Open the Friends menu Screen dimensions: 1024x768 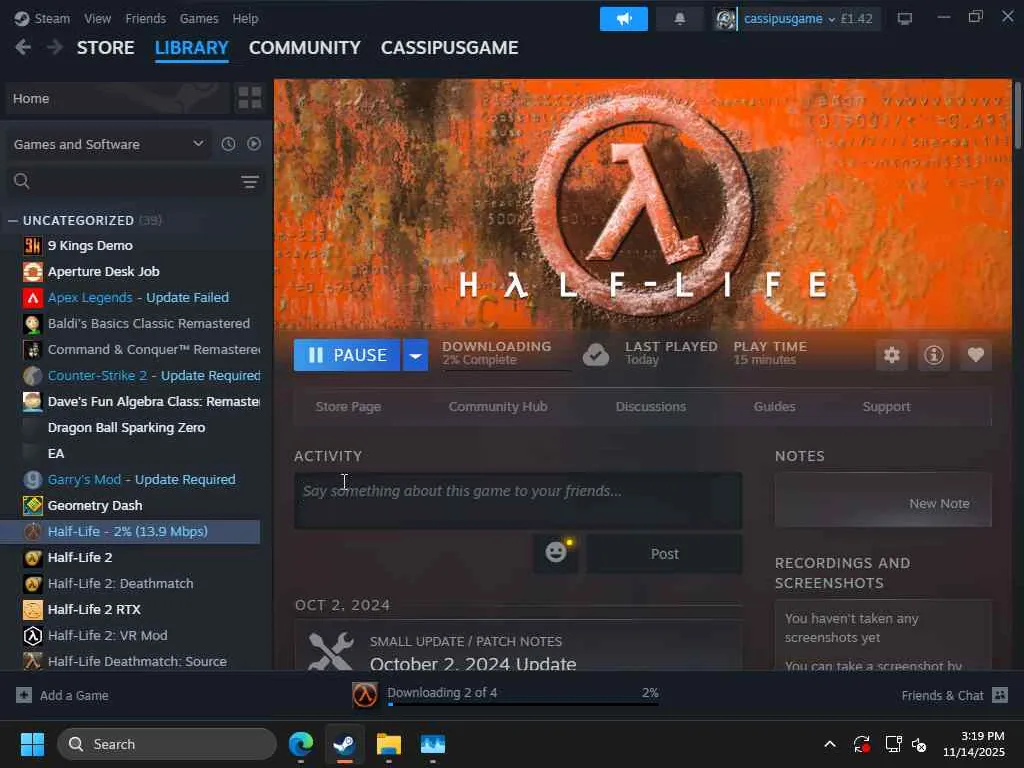click(145, 18)
